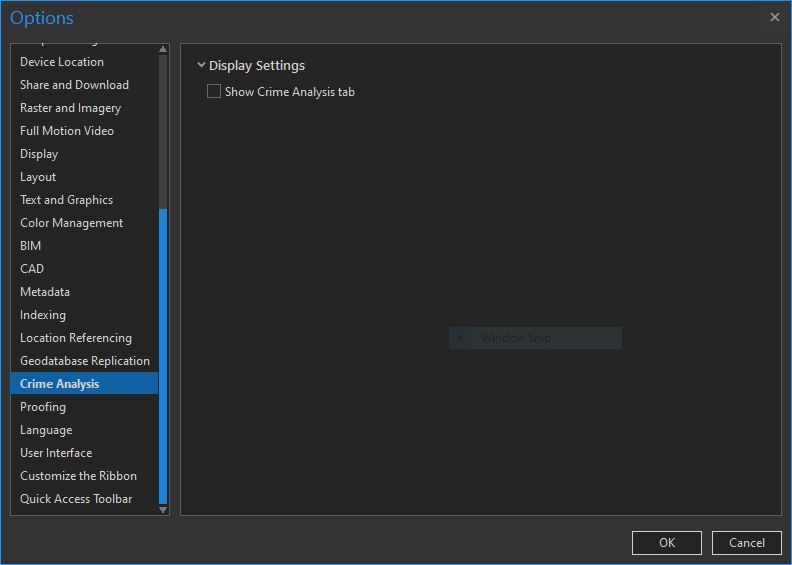Open Geodatabase Replication options
Screen dimensions: 792x565
pyautogui.click(x=84, y=361)
